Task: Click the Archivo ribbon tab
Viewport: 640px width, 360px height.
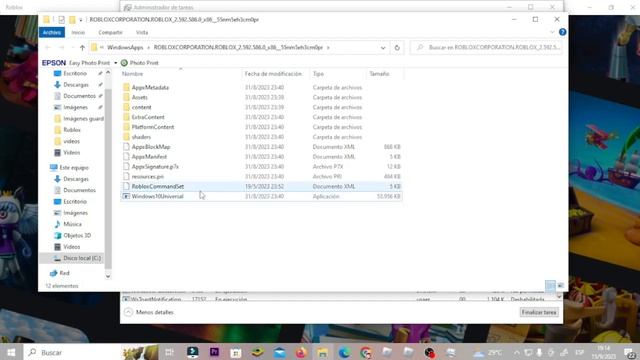Action: point(52,32)
